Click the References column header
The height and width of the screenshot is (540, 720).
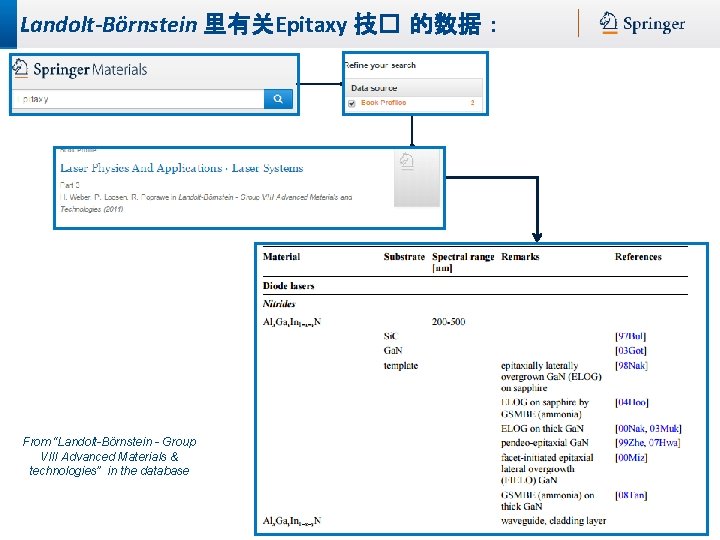tap(638, 257)
